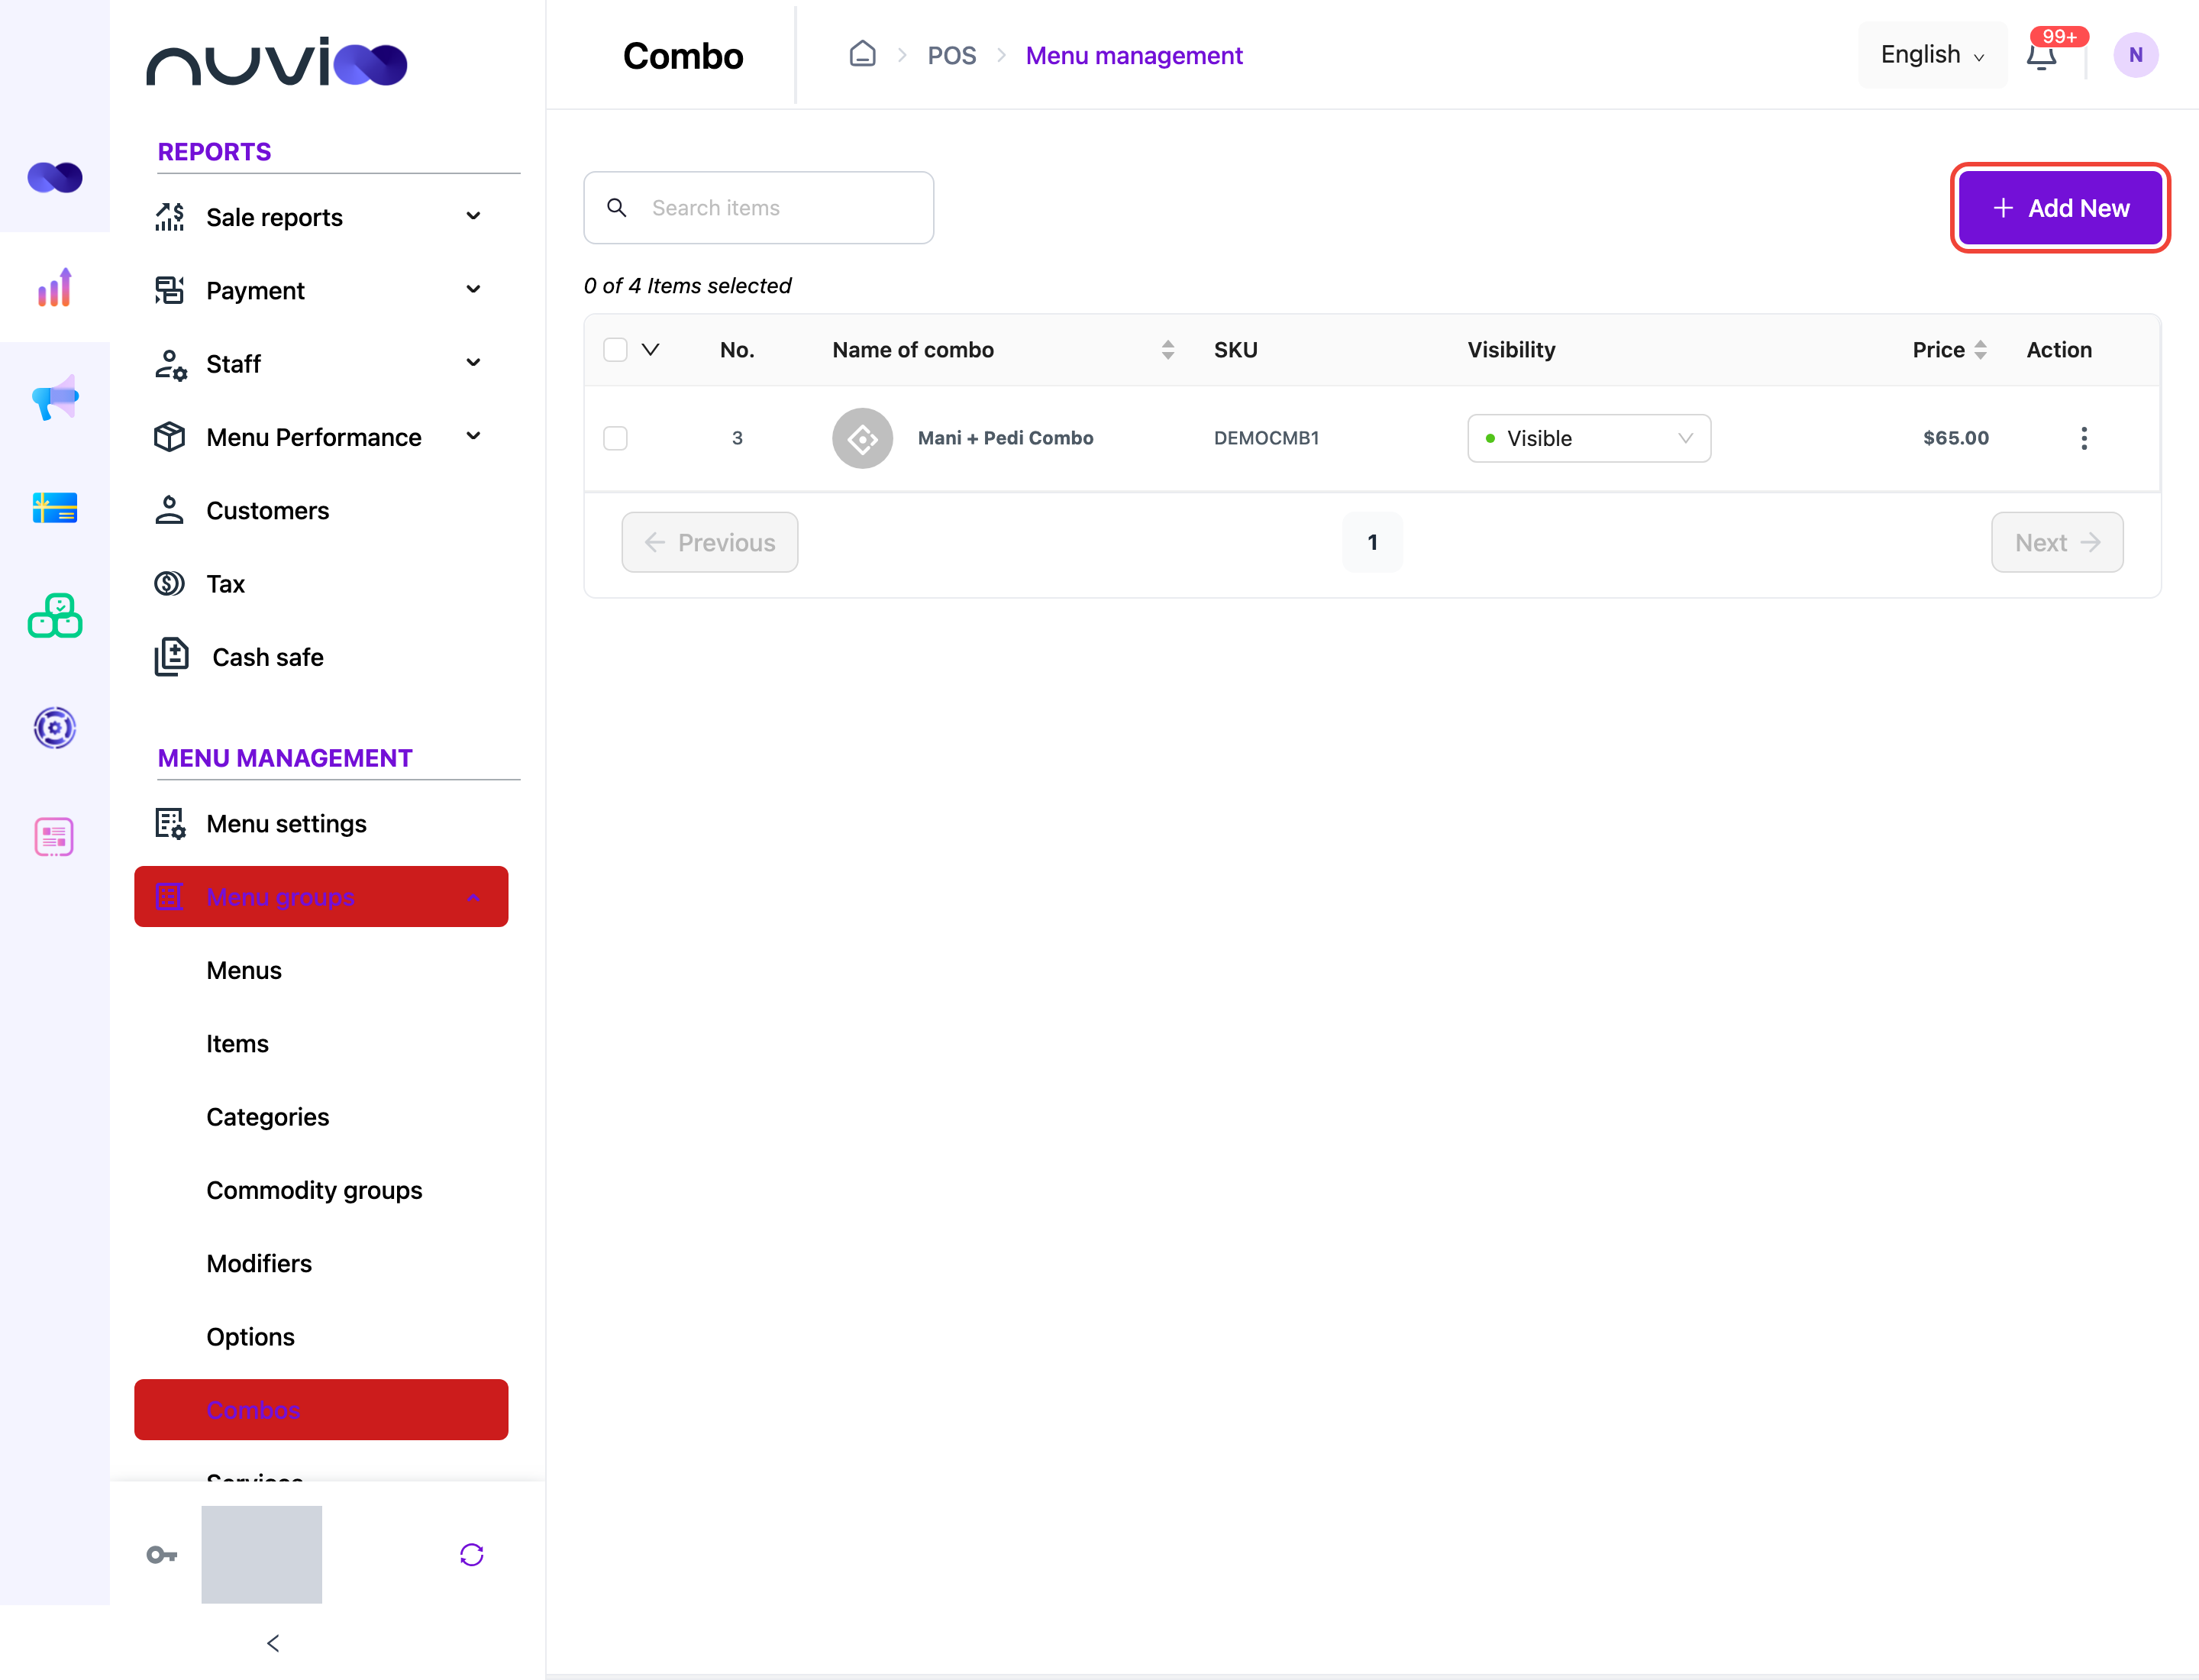The width and height of the screenshot is (2199, 1680).
Task: Open the three-dot action menu for Mani + Pedi Combo
Action: click(2084, 438)
